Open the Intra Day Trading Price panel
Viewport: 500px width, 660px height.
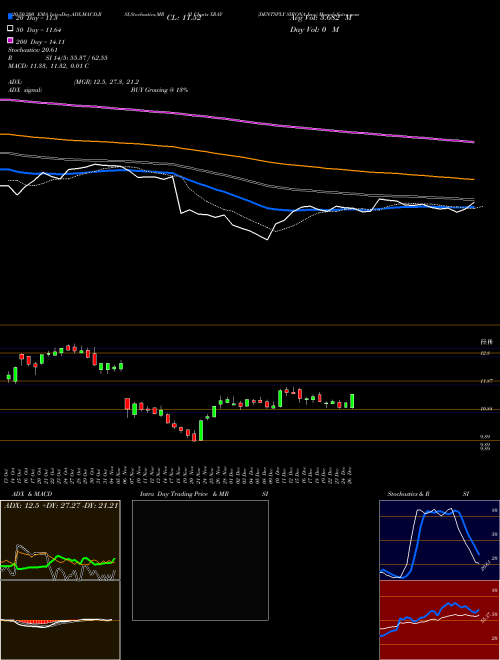point(200,560)
